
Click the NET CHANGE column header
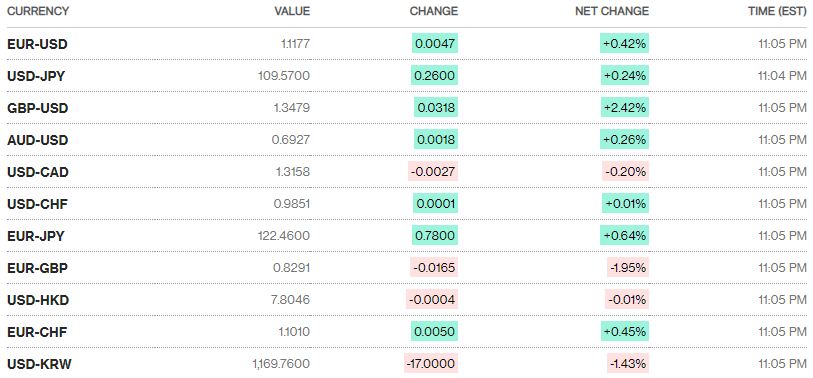612,11
